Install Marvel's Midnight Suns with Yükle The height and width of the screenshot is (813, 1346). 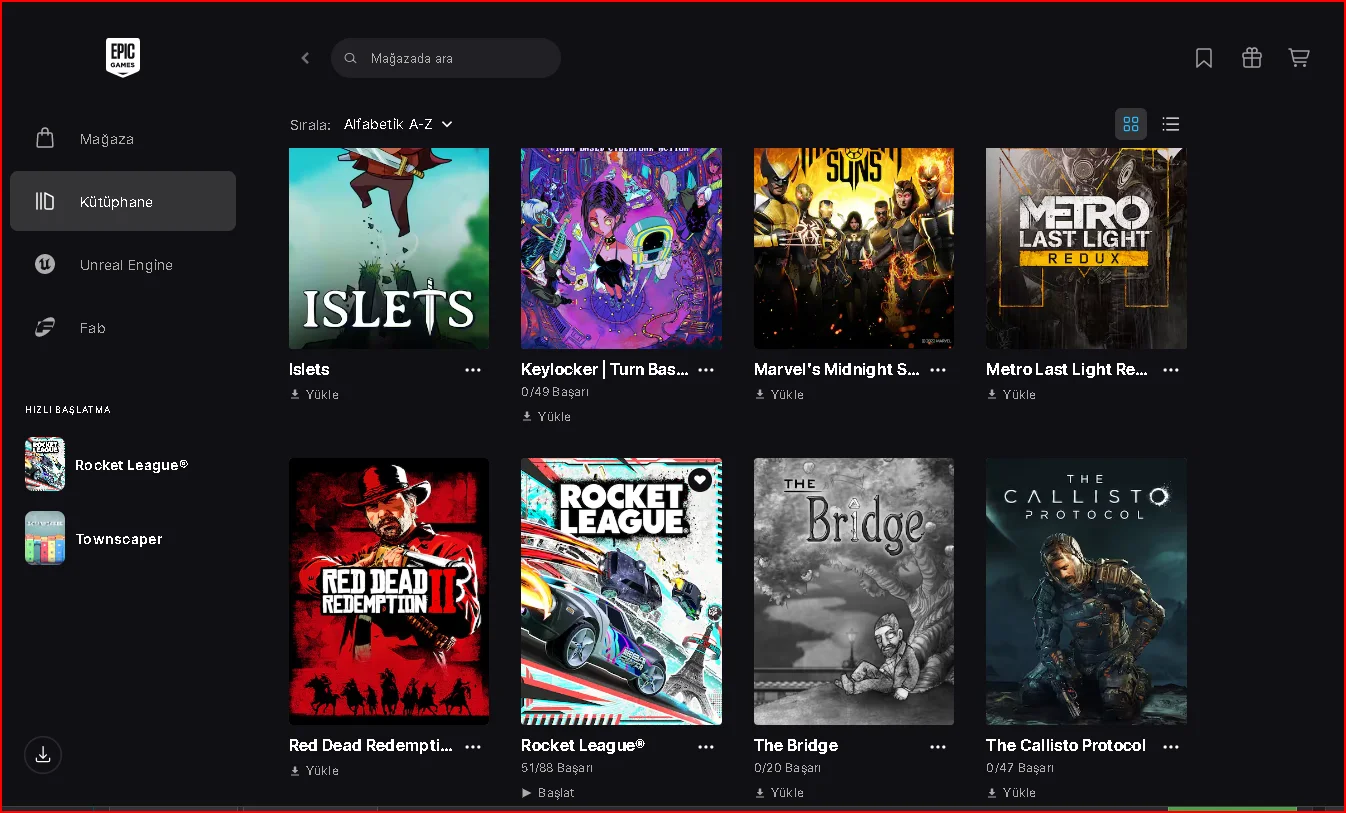tap(780, 395)
